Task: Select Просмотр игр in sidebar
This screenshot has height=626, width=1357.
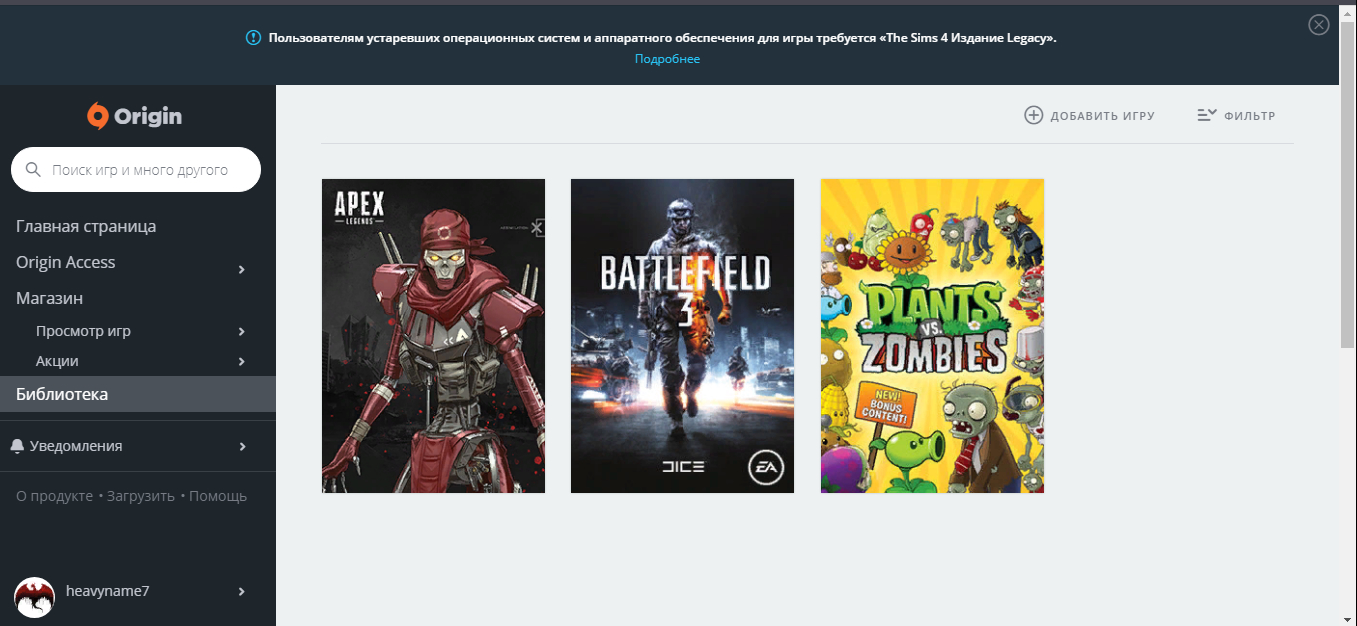Action: tap(83, 331)
